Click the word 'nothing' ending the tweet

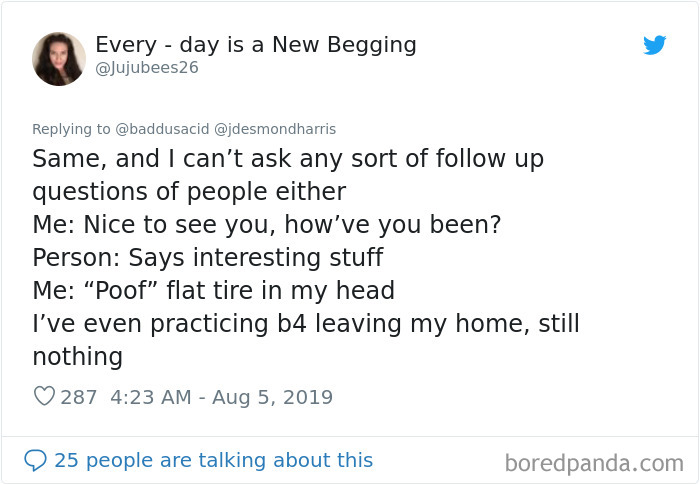(x=78, y=357)
